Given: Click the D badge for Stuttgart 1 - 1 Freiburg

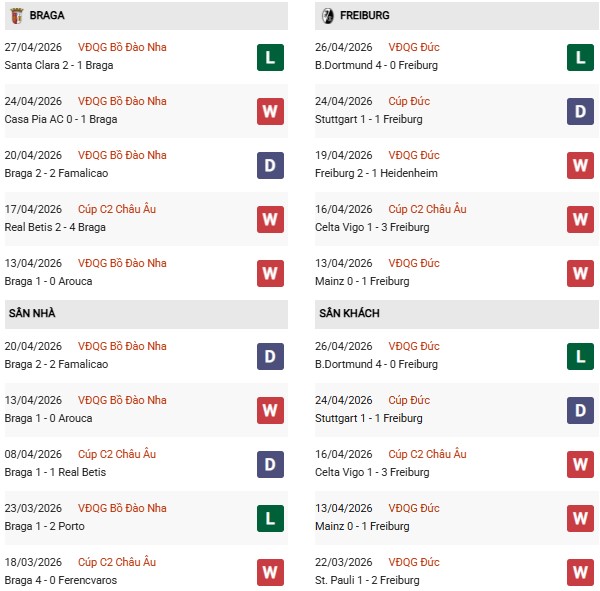Looking at the screenshot, I should click(580, 111).
